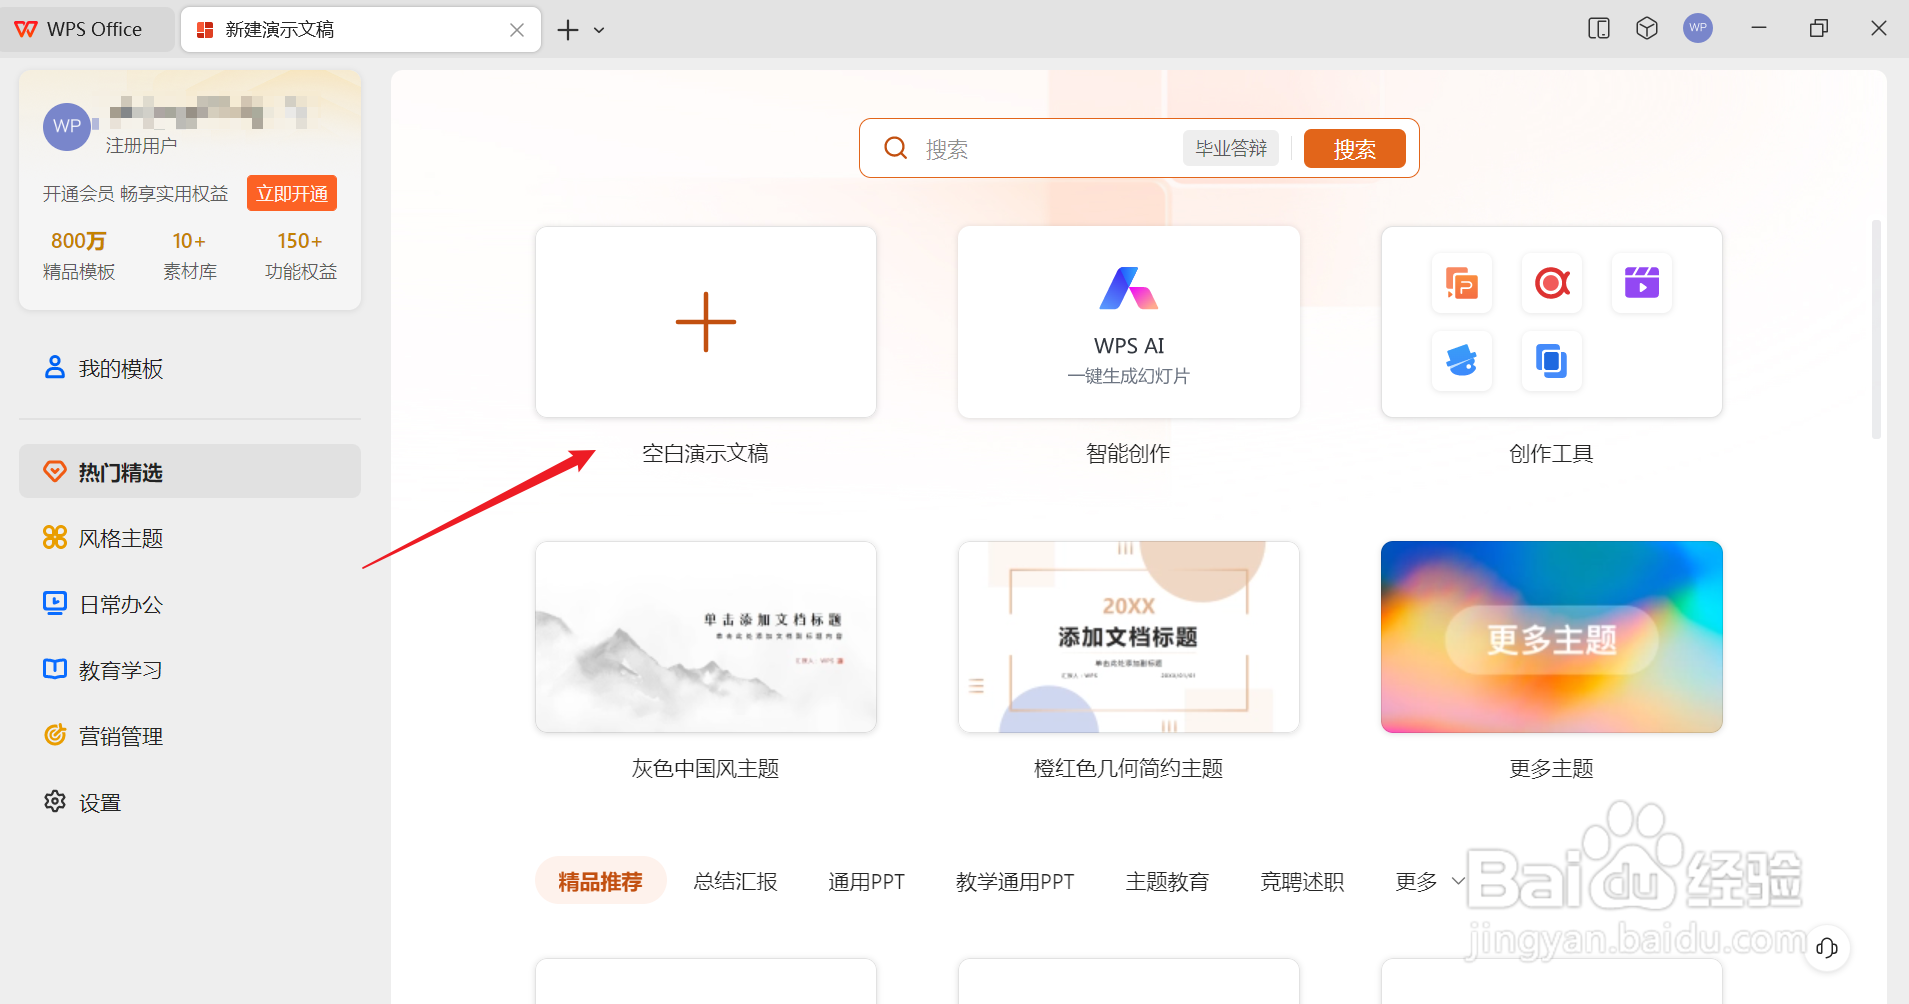Click the 我的模板 person icon
This screenshot has height=1004, width=1909.
pos(55,367)
